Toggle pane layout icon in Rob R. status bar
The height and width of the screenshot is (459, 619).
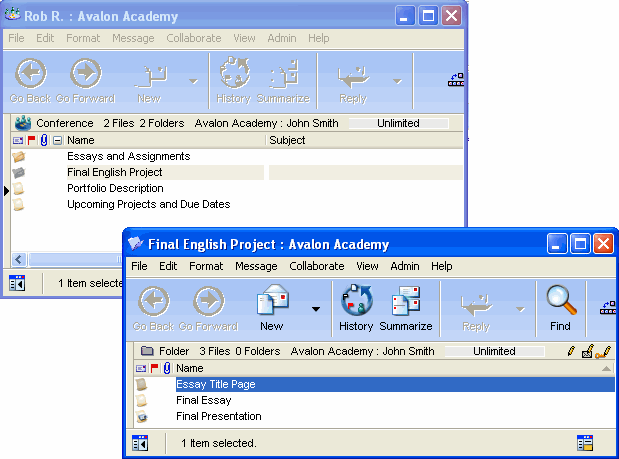pos(17,283)
